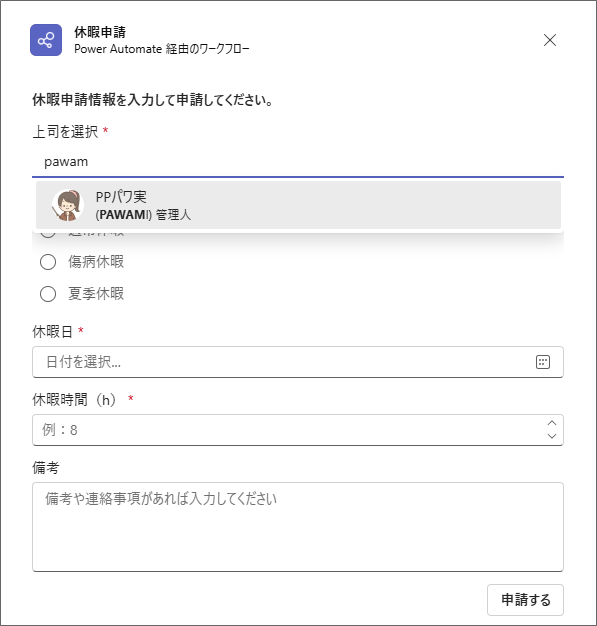Click the 休暇日 field label
597x626 pixels.
[x=52, y=332]
